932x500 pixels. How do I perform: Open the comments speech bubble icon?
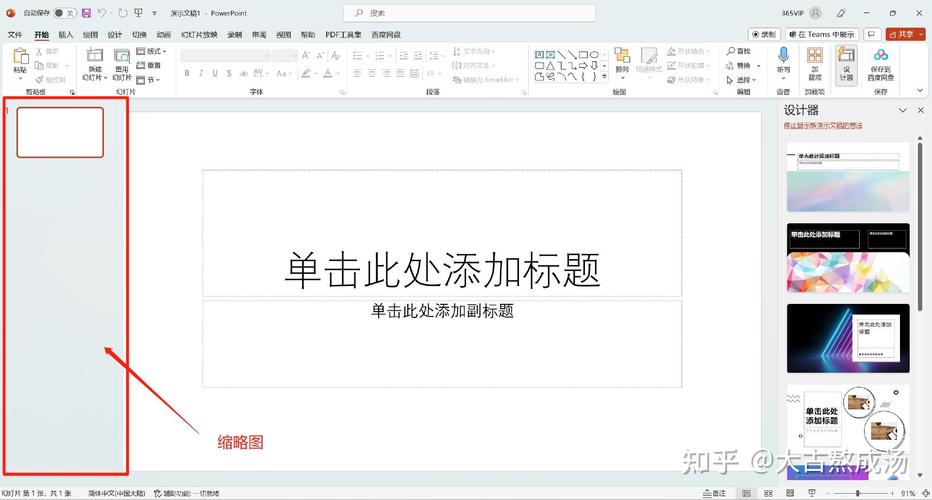(871, 34)
